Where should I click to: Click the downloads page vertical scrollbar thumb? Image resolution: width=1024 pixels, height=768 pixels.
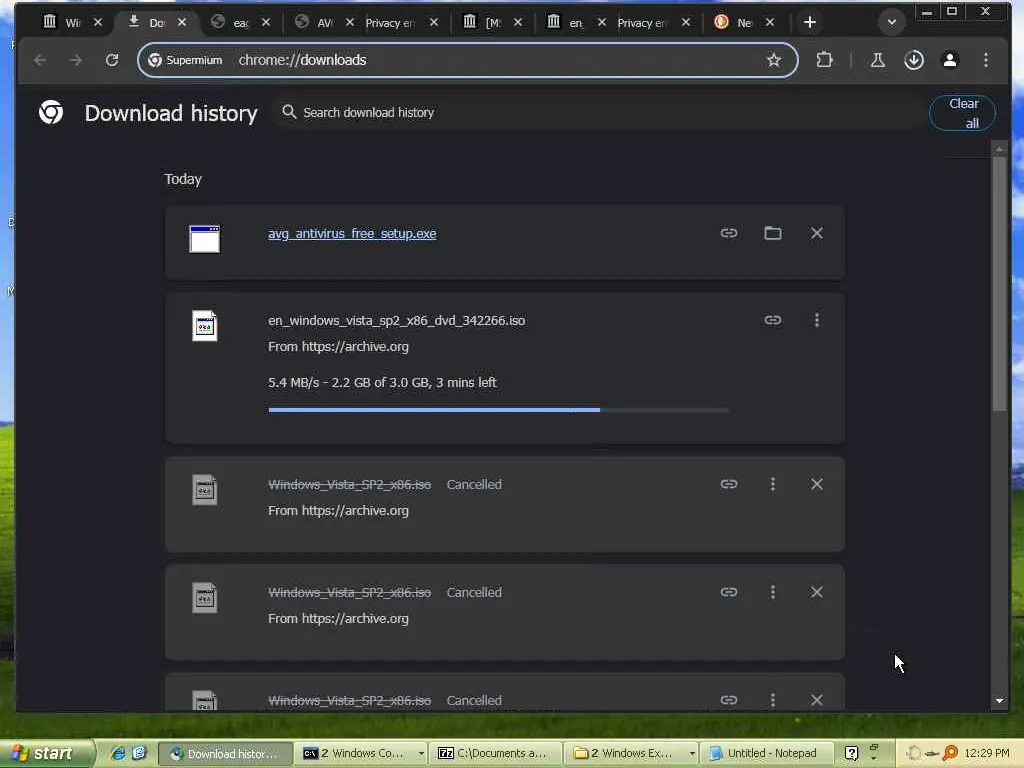tap(999, 283)
